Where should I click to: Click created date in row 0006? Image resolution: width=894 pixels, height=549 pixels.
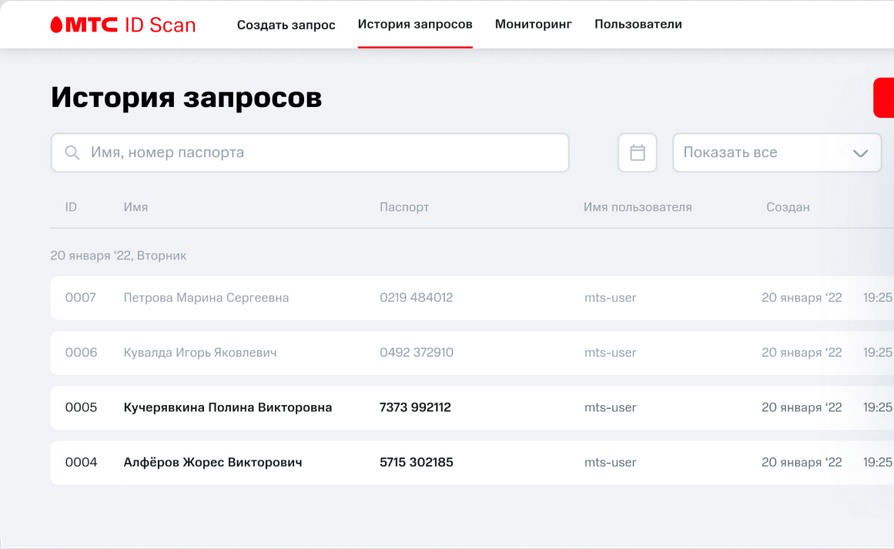pos(802,352)
